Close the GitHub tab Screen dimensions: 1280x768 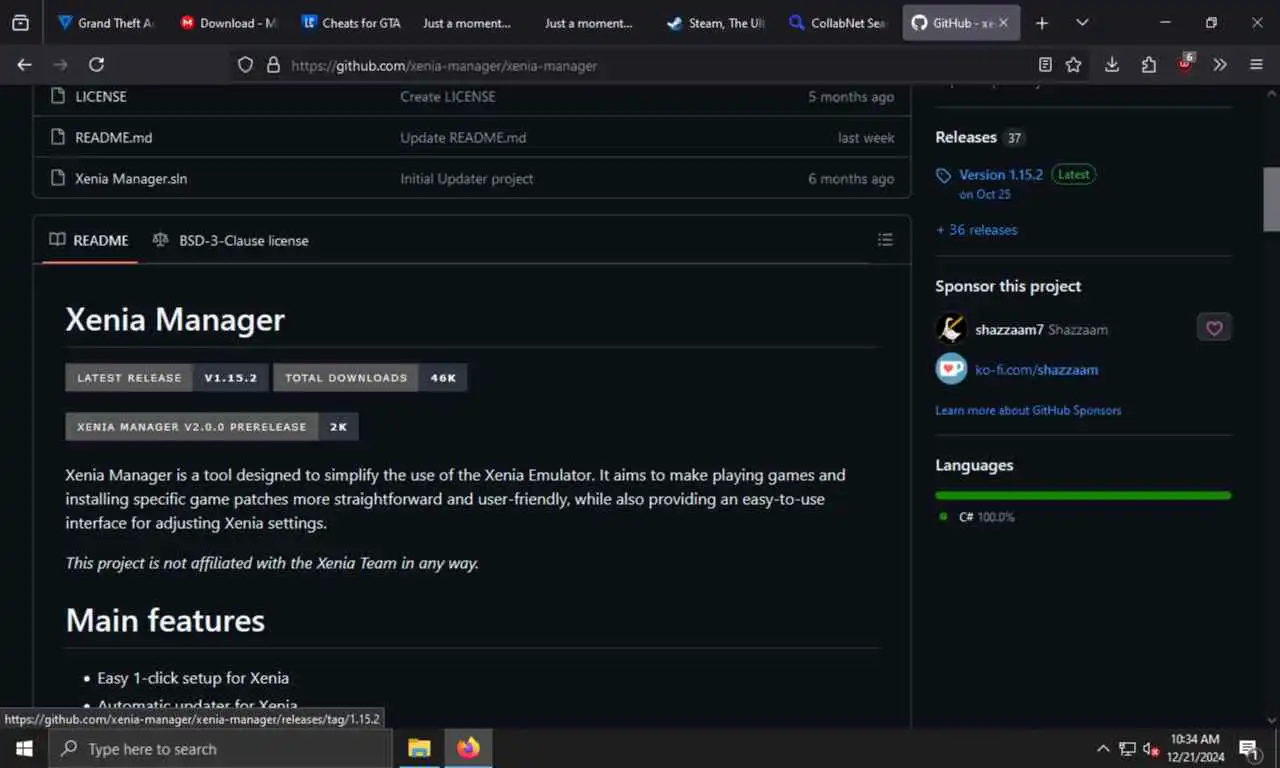pyautogui.click(x=1004, y=22)
